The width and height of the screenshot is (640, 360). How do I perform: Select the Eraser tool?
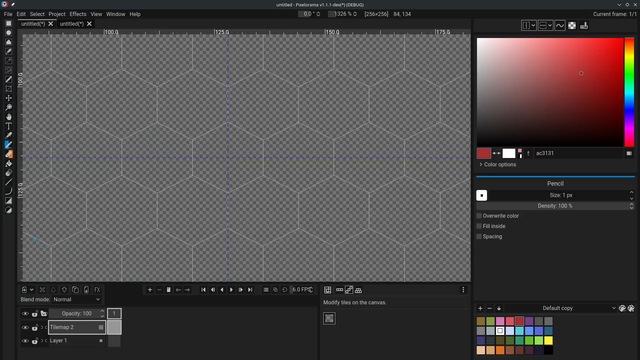click(x=9, y=154)
